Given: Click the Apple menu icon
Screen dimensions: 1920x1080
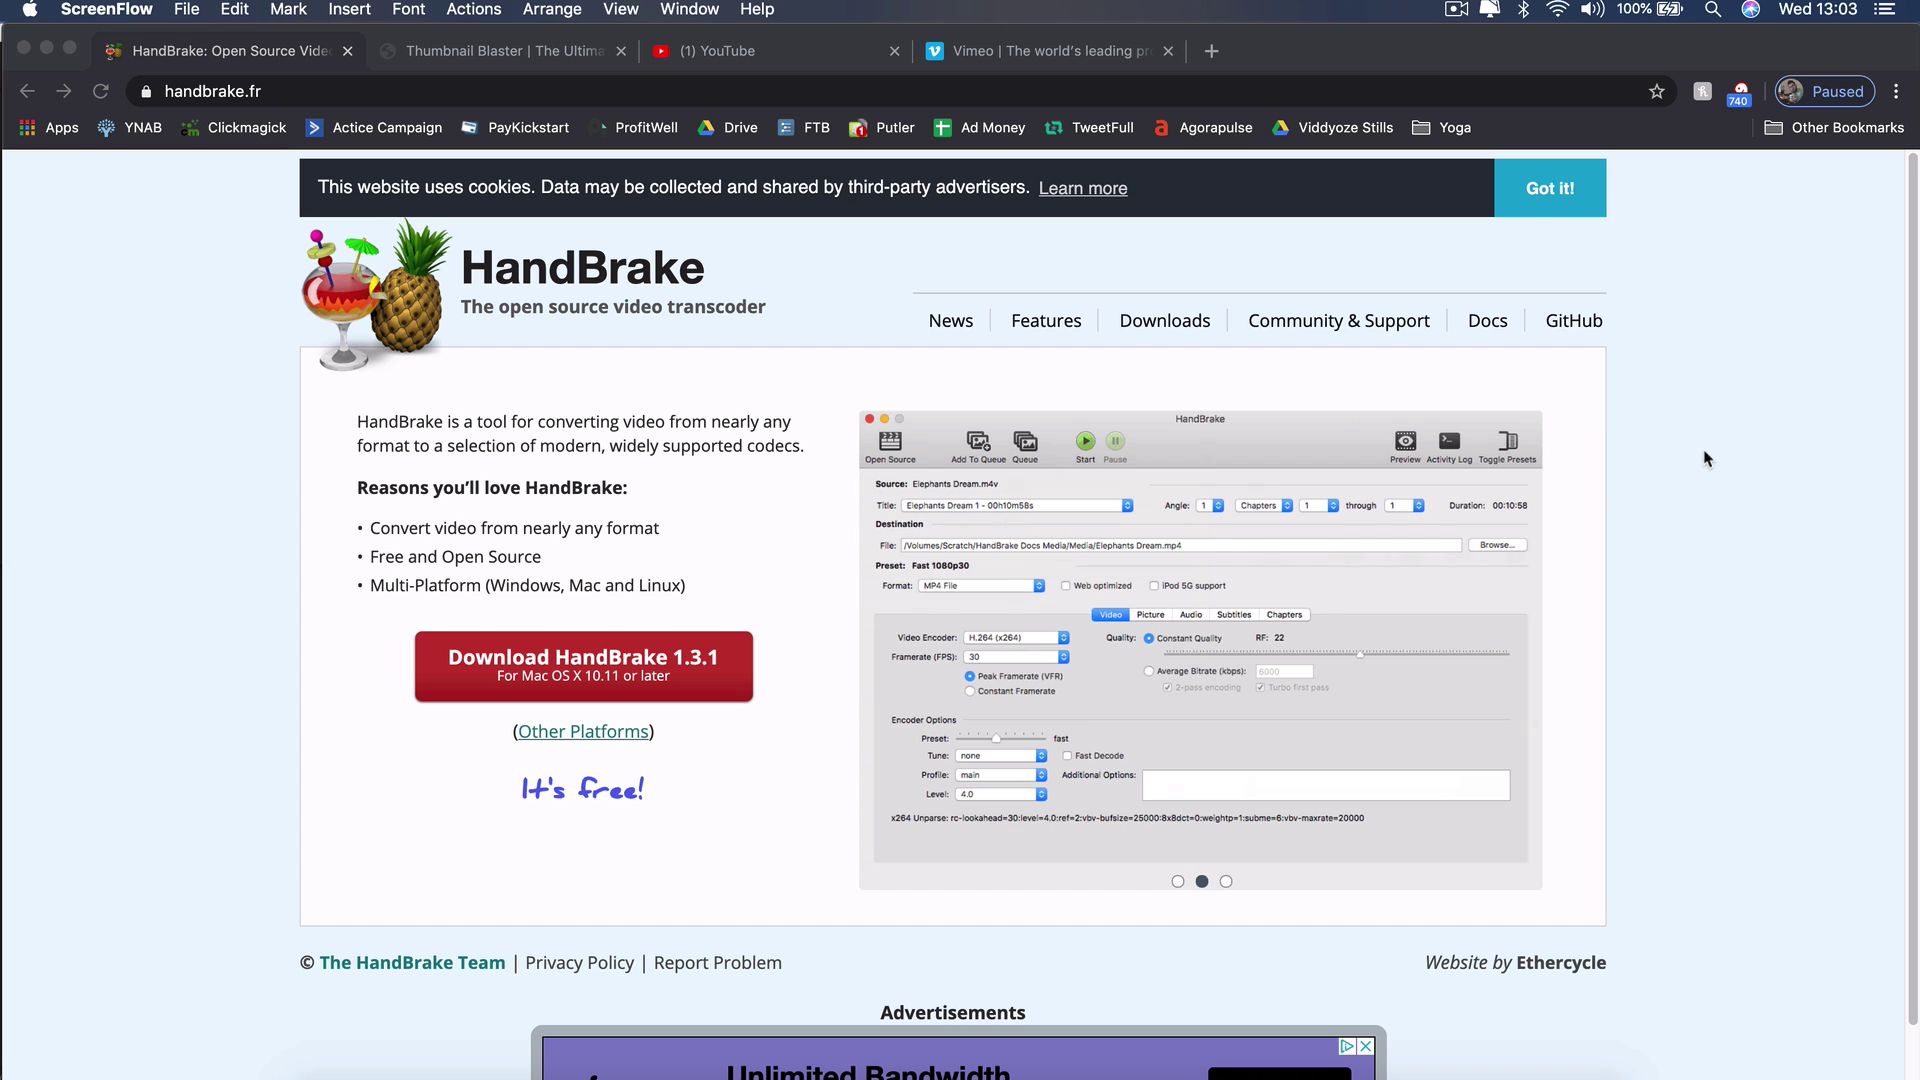Looking at the screenshot, I should (x=30, y=9).
